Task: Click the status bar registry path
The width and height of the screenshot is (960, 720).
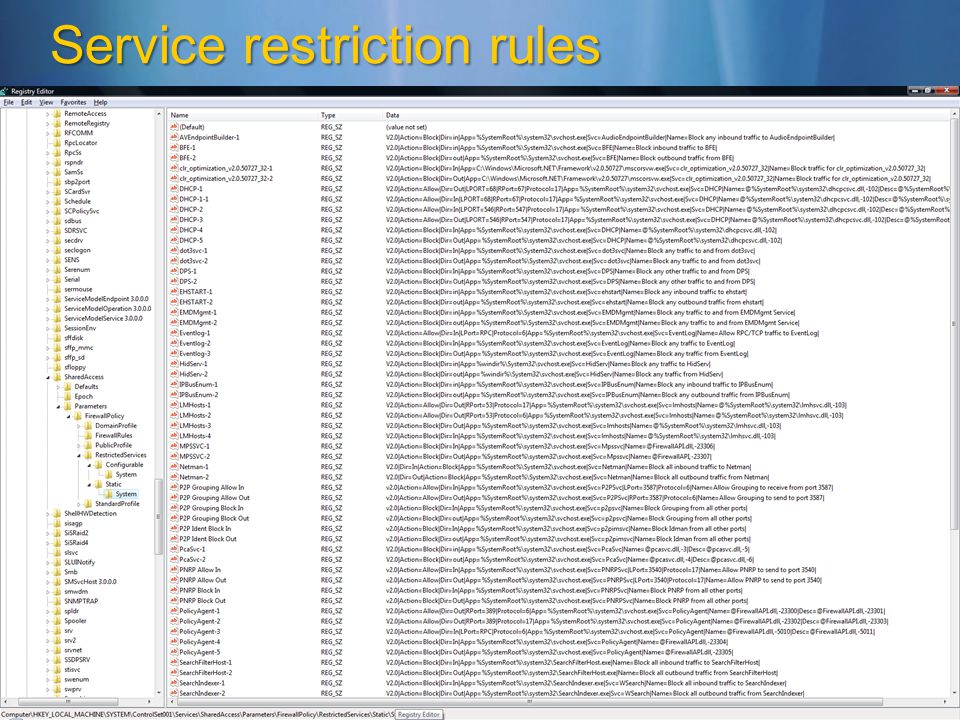Action: tap(197, 714)
